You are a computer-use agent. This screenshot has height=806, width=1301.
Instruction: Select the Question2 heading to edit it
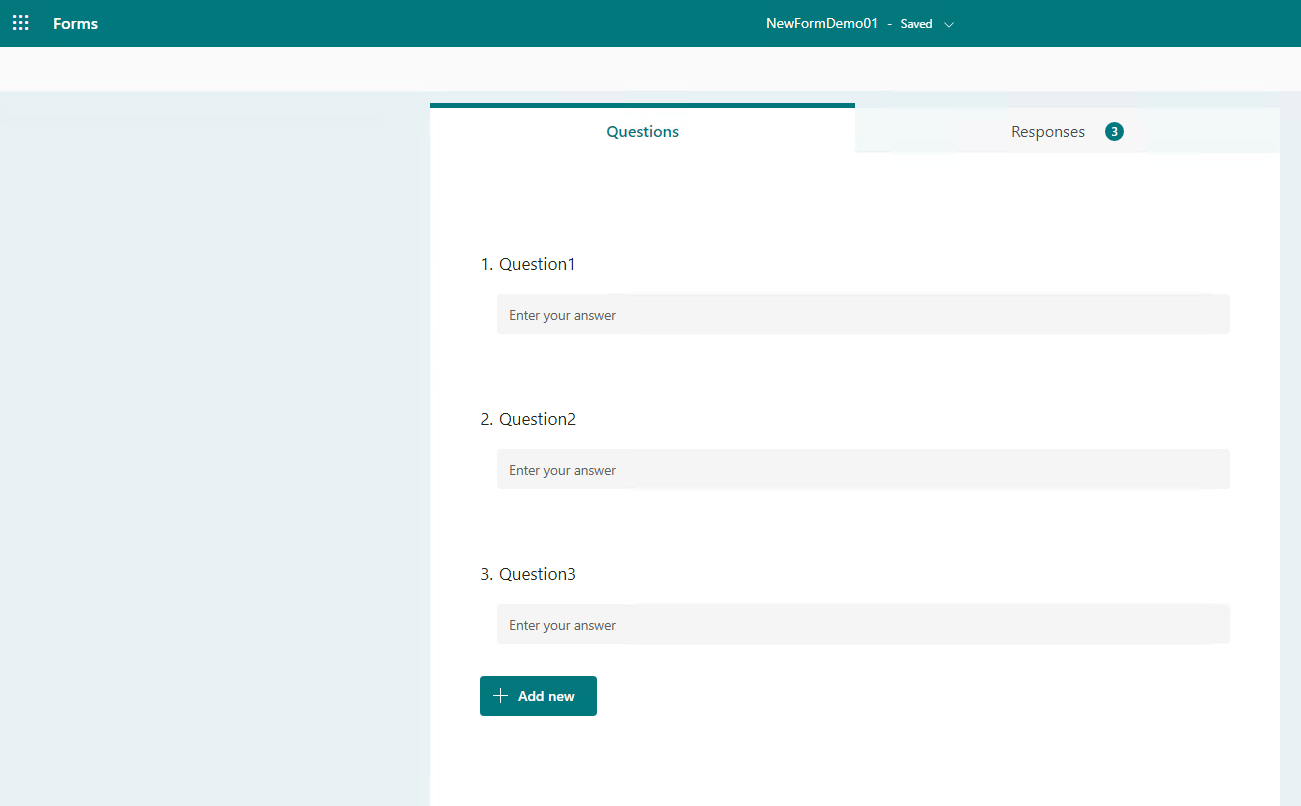coord(537,419)
